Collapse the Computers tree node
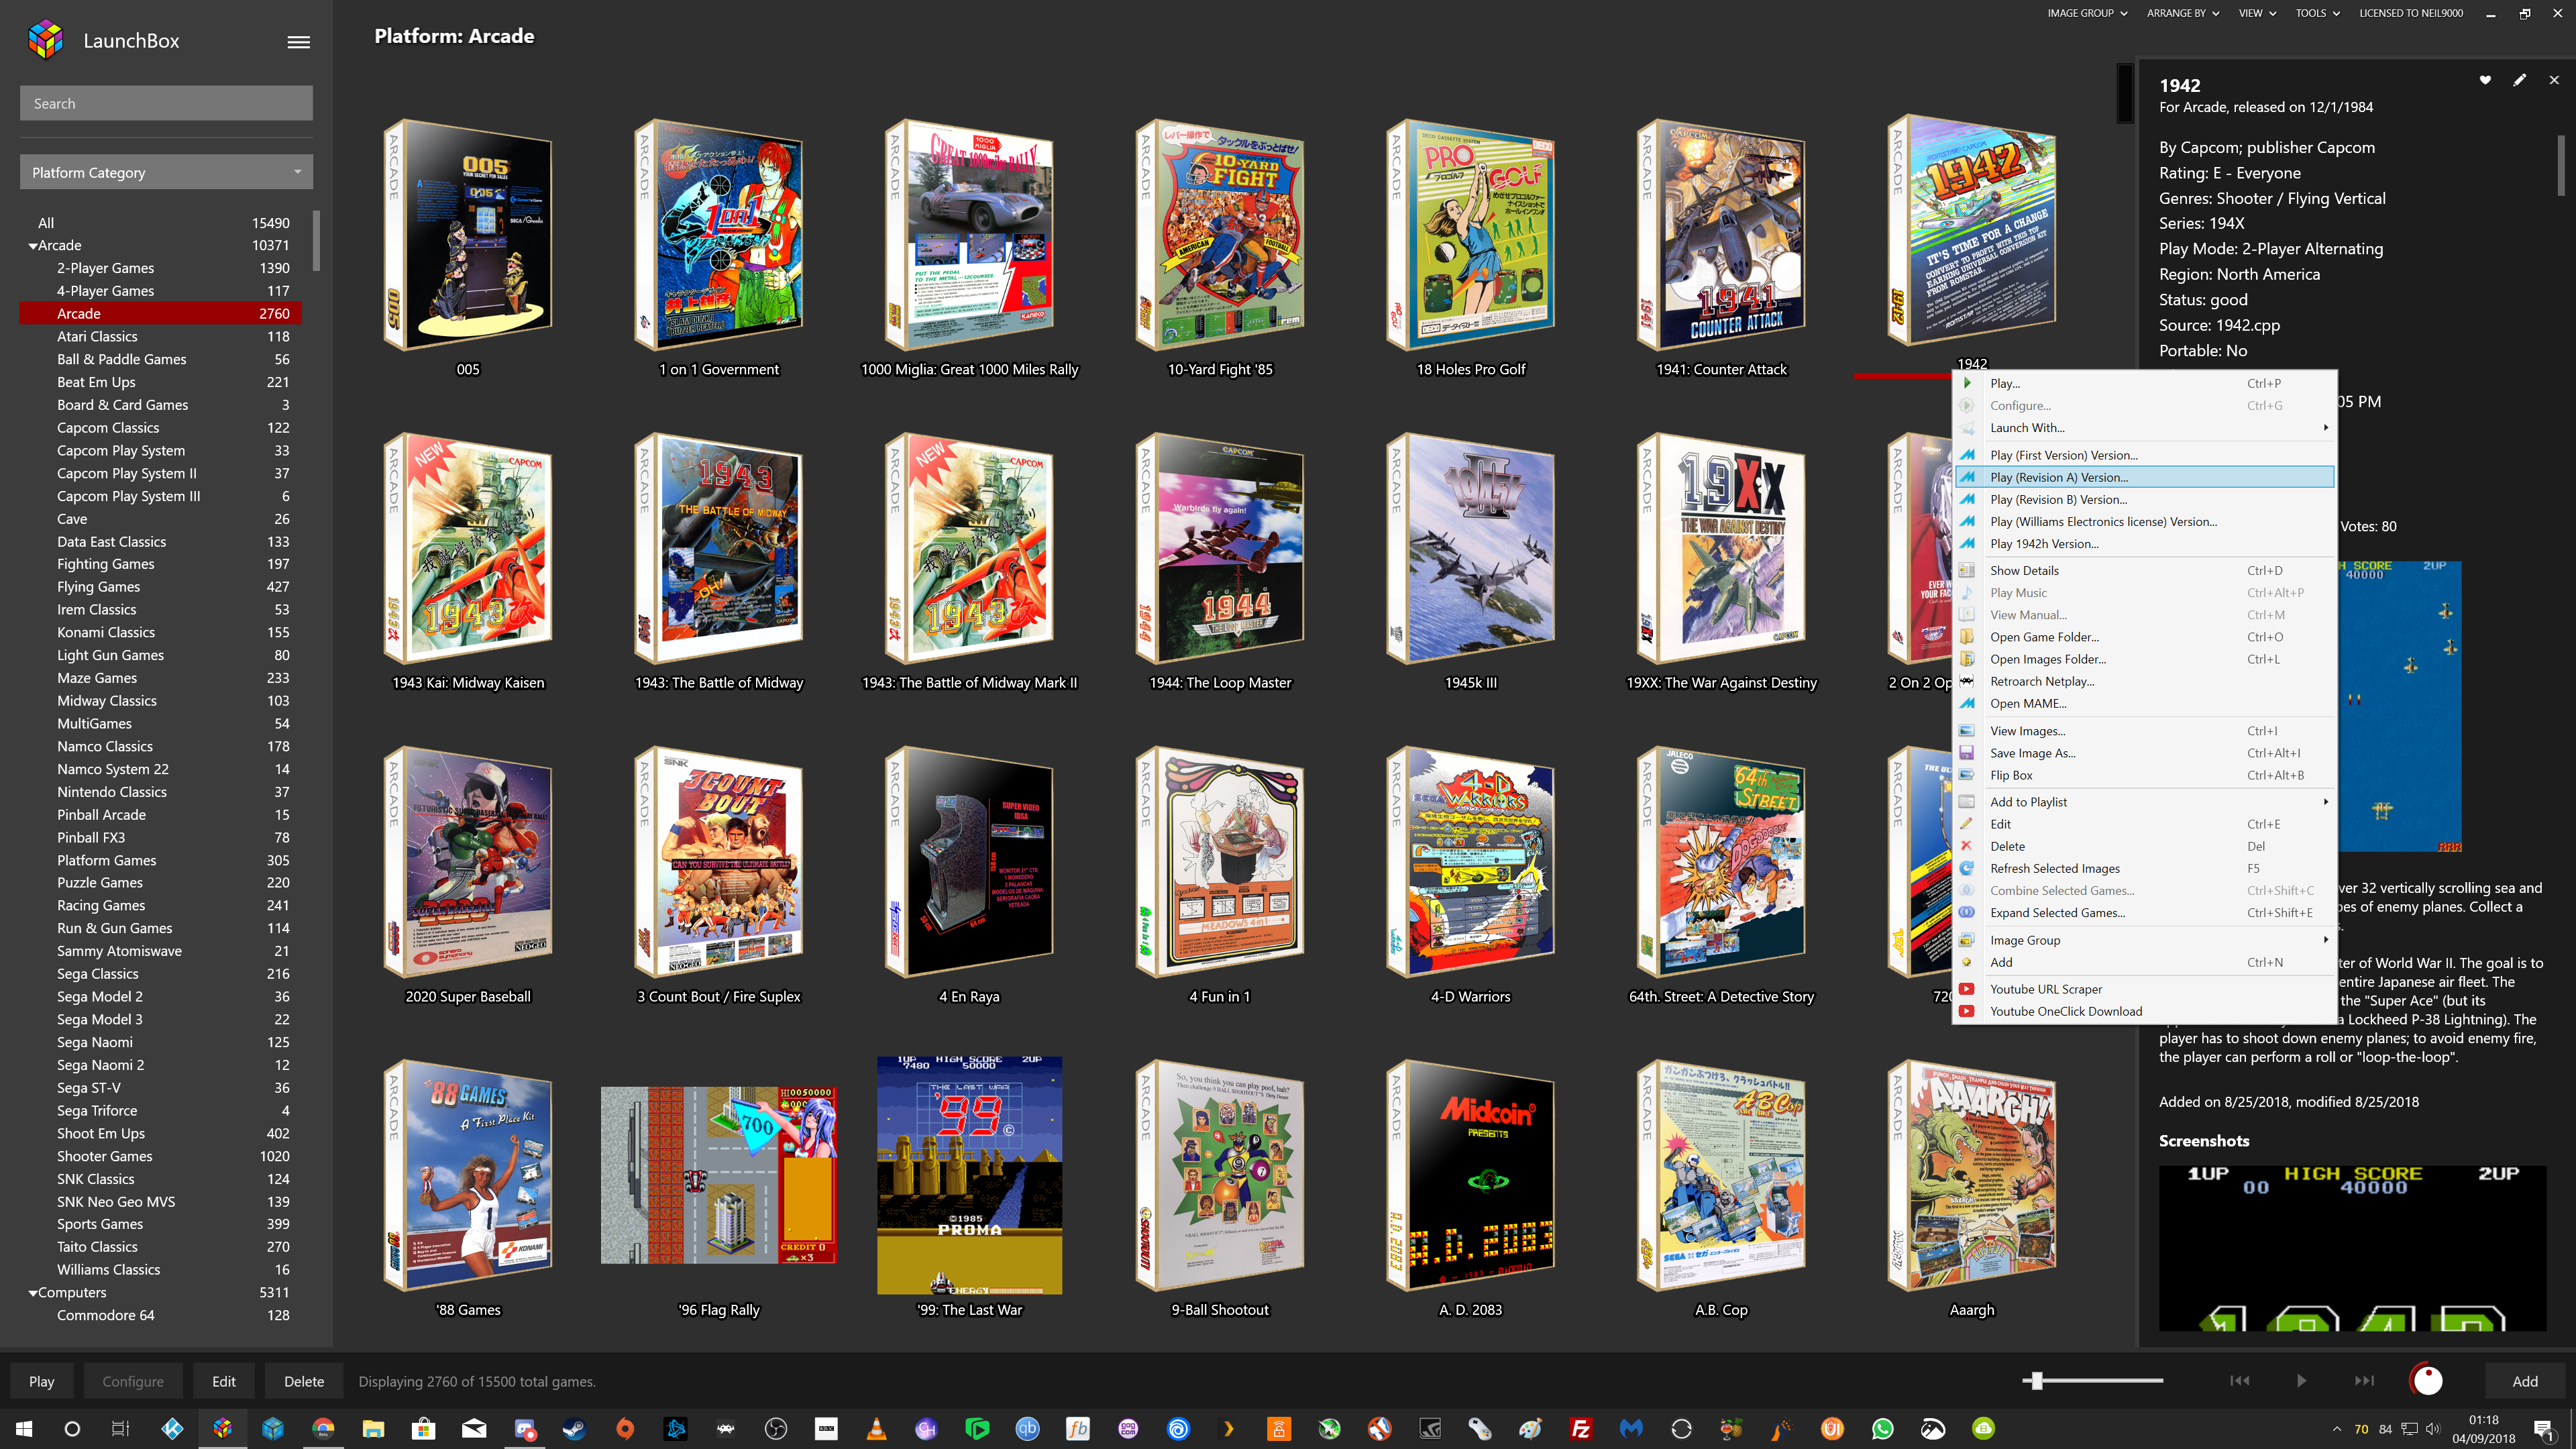Viewport: 2576px width, 1449px height. pos(33,1293)
